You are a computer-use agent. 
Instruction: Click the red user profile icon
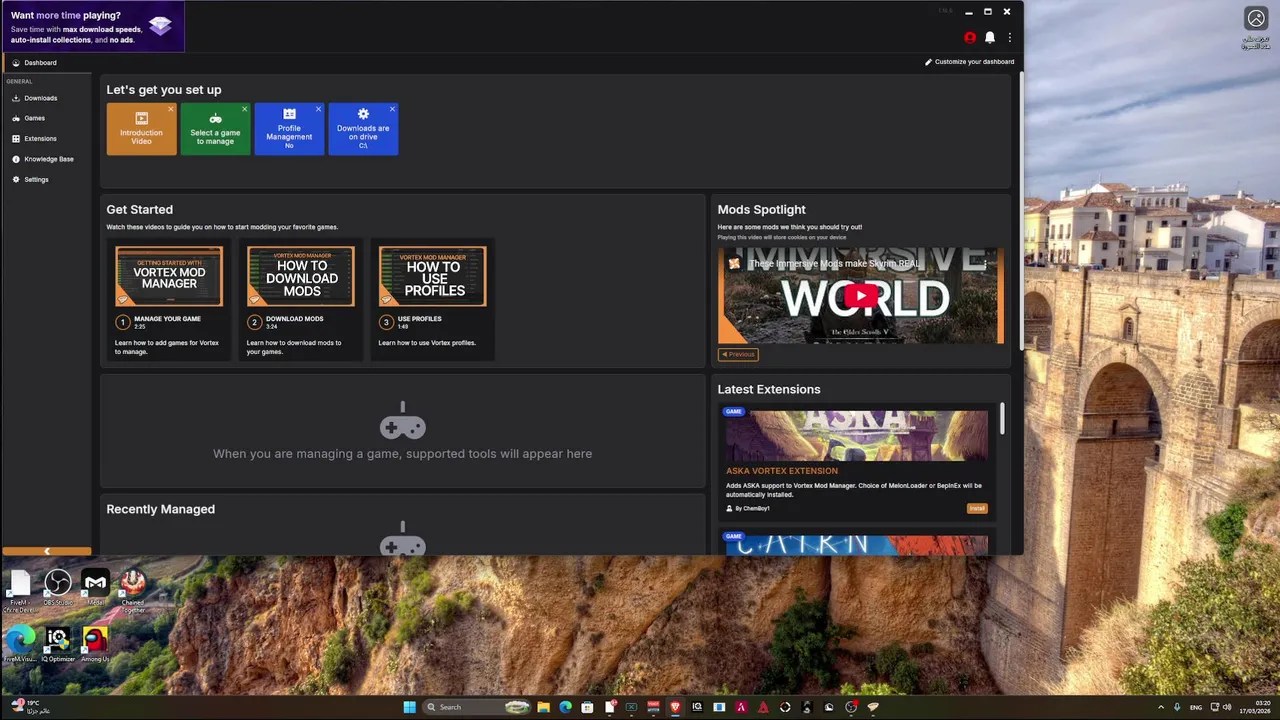[x=970, y=37]
